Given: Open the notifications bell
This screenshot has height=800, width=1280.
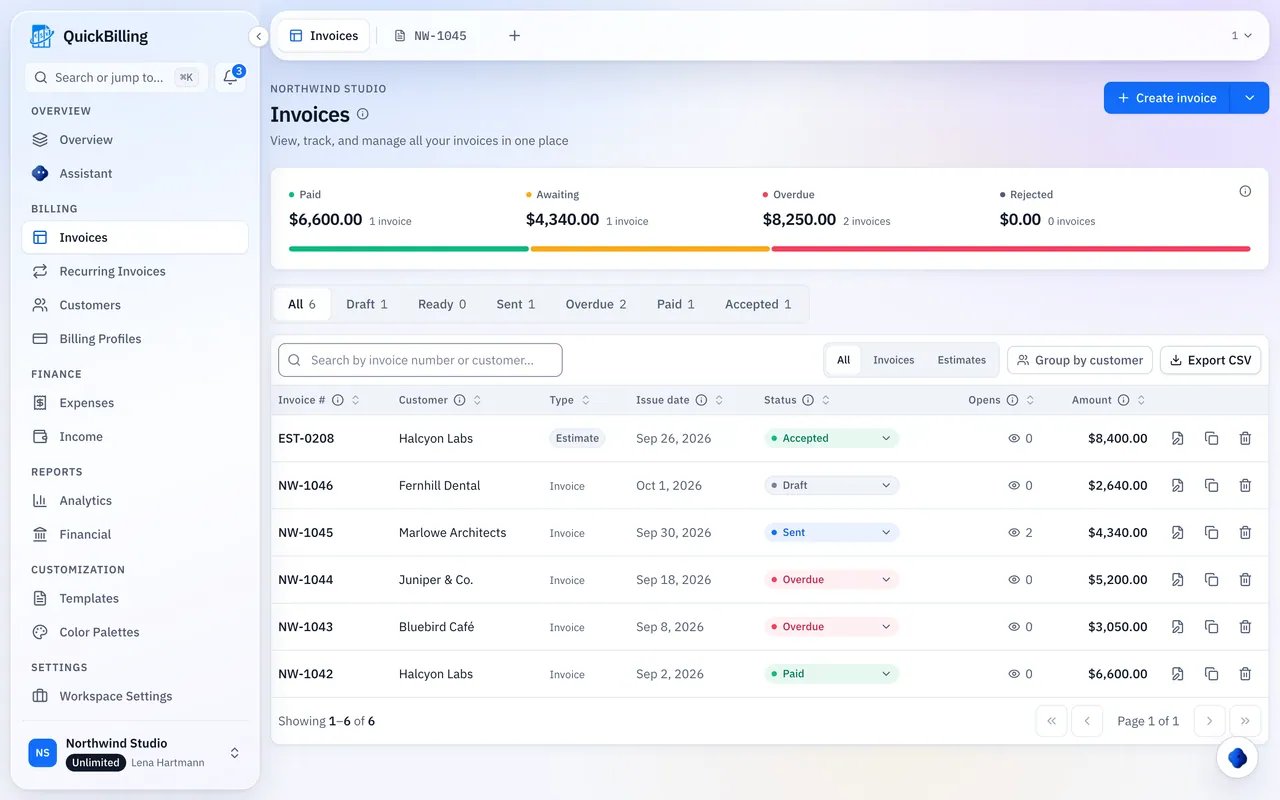Looking at the screenshot, I should tap(230, 78).
